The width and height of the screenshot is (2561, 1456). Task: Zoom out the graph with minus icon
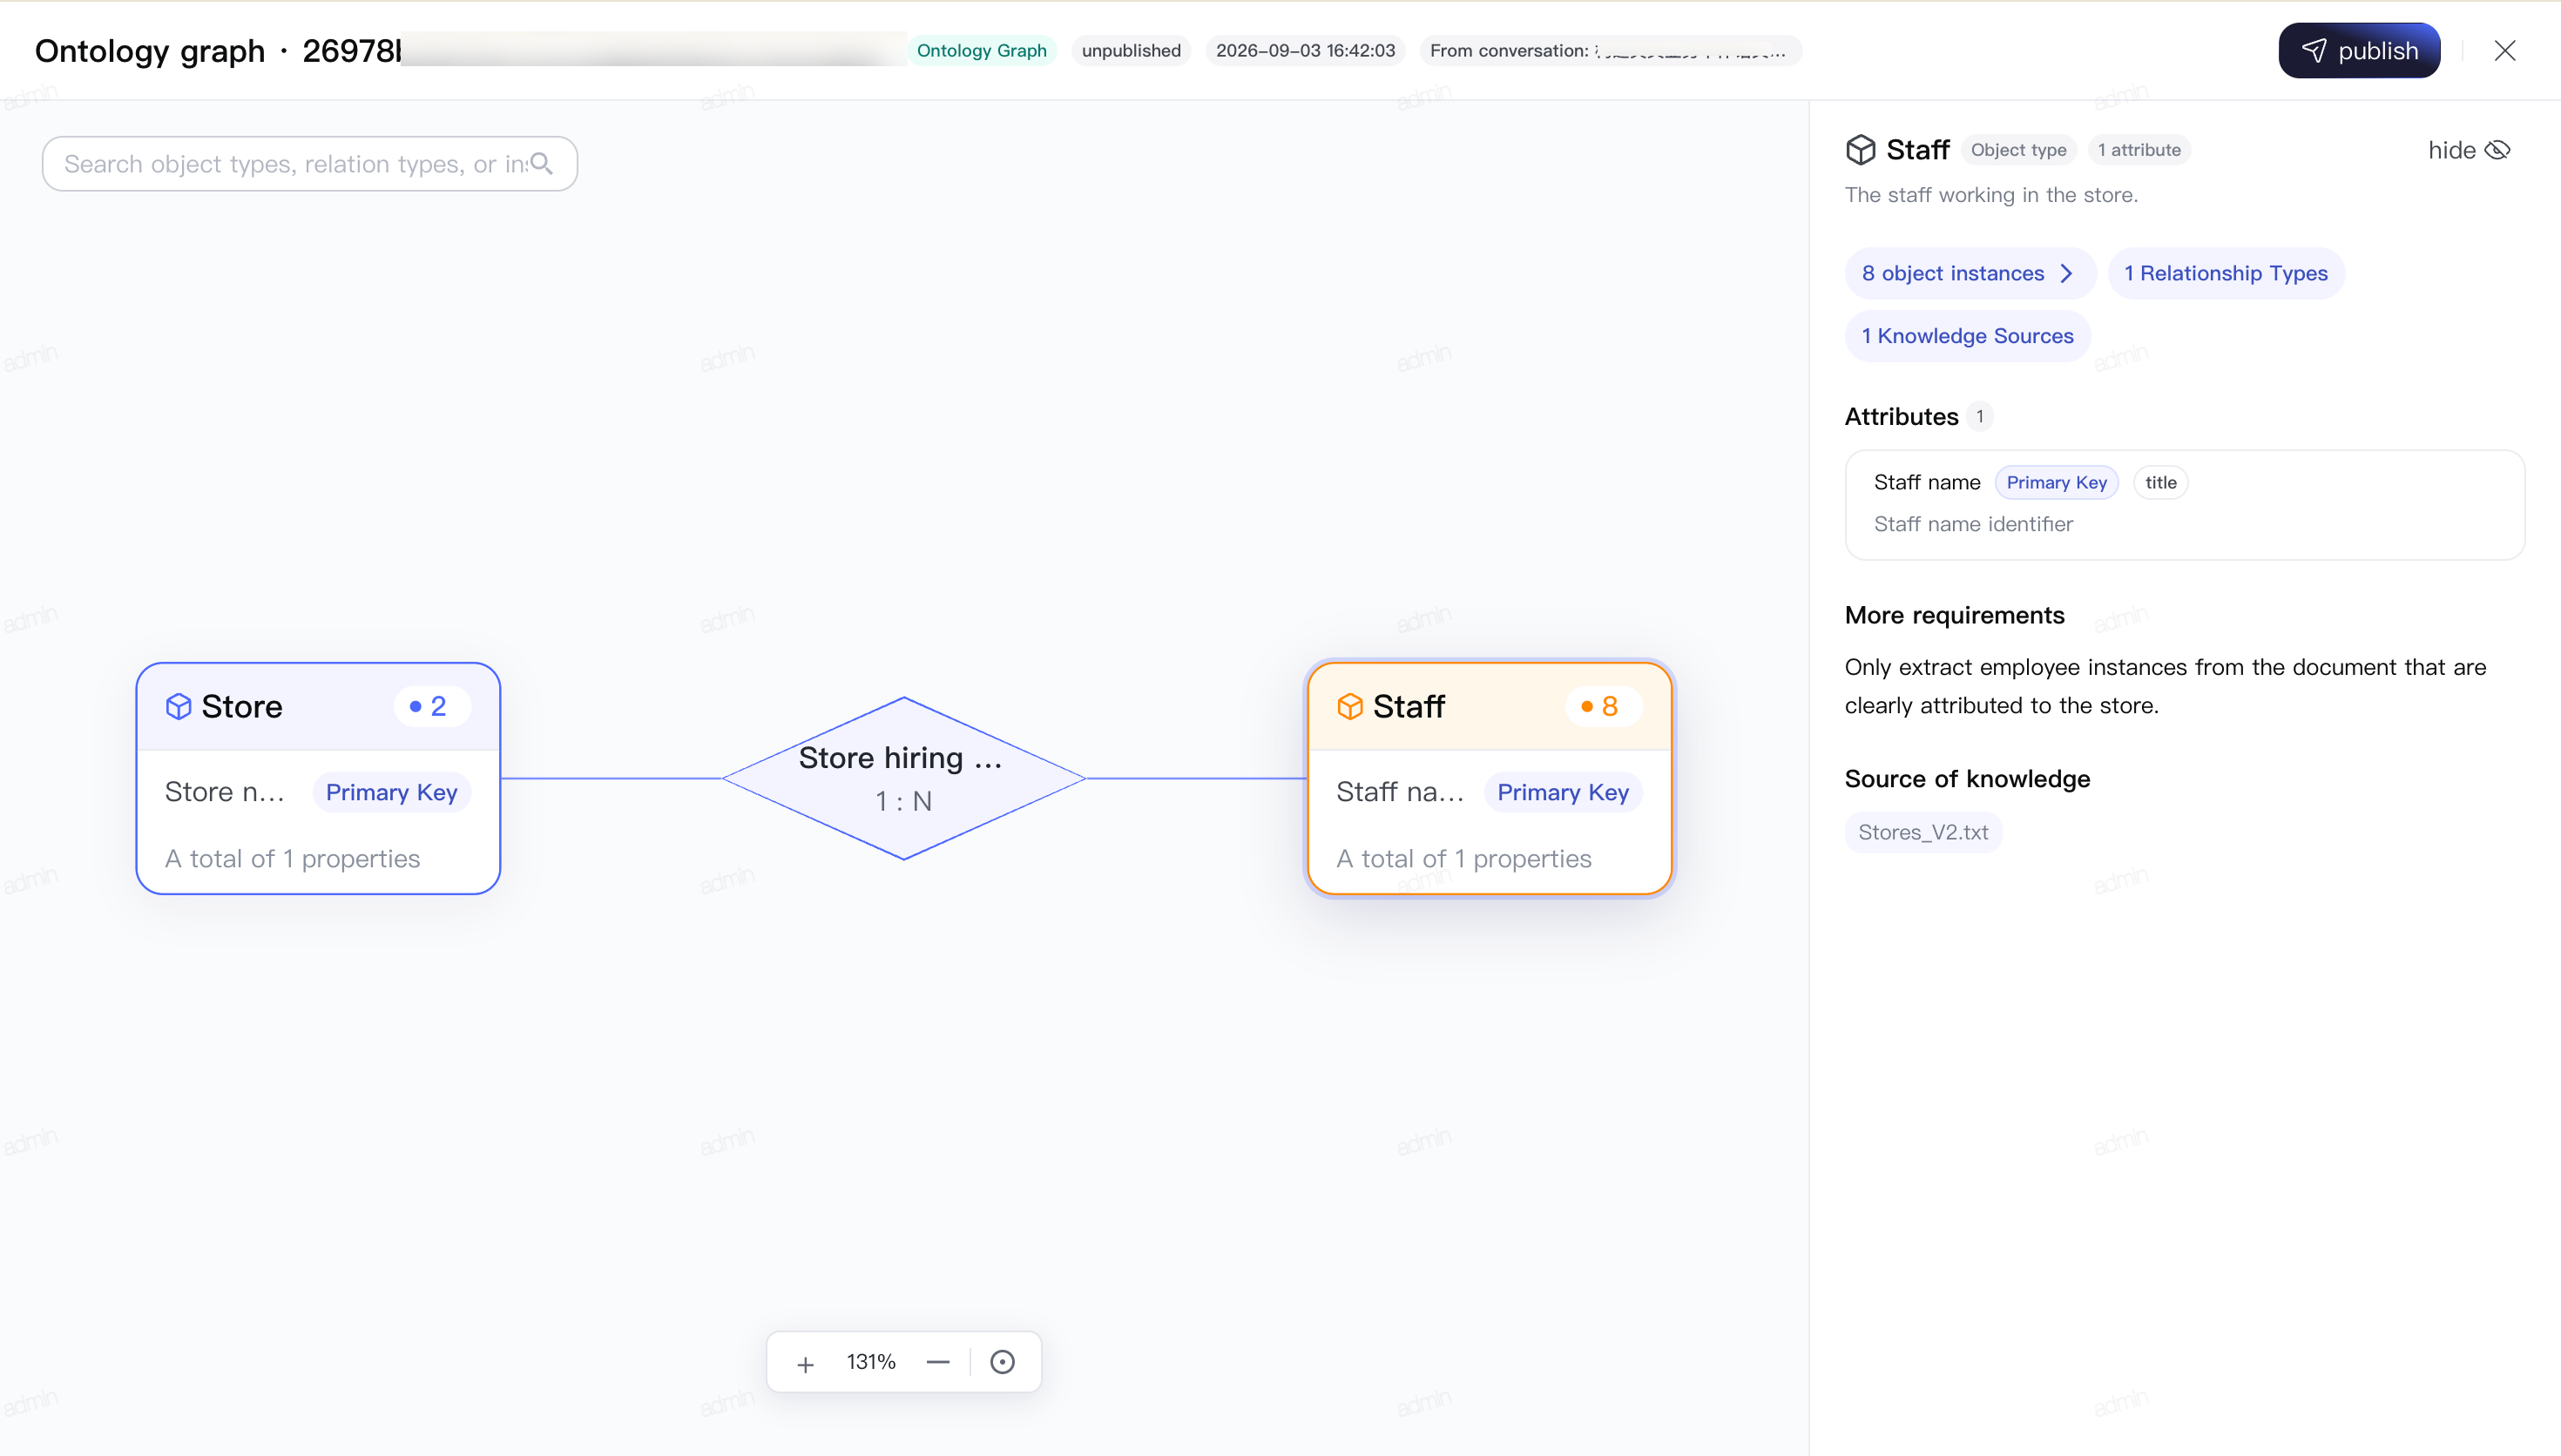[937, 1362]
